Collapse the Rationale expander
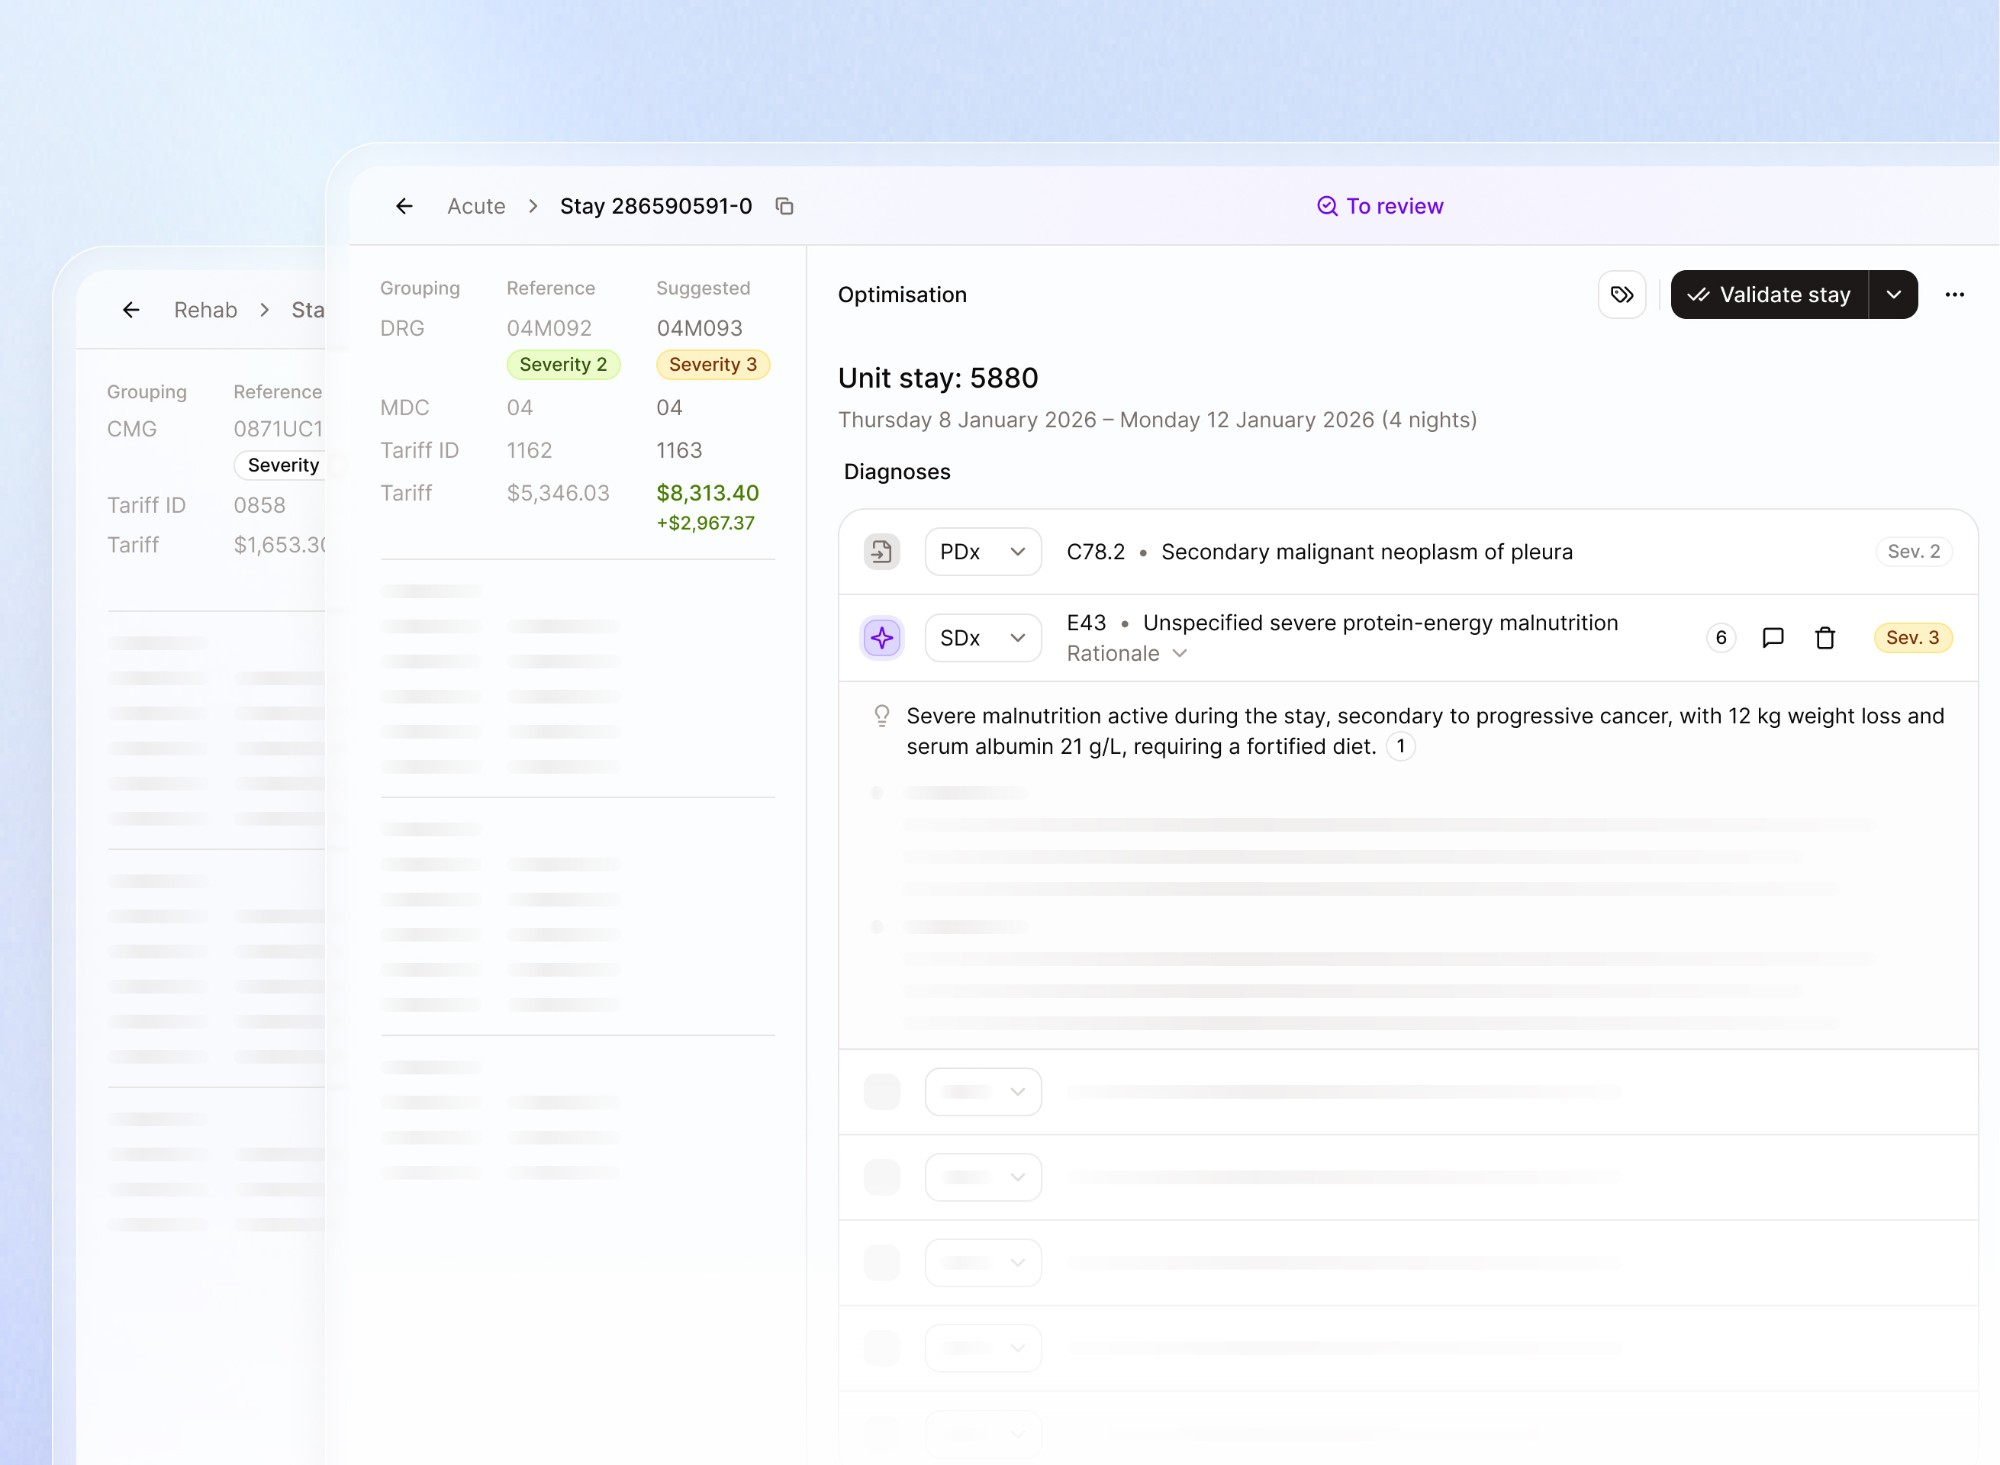This screenshot has height=1465, width=2000. pos(1127,654)
